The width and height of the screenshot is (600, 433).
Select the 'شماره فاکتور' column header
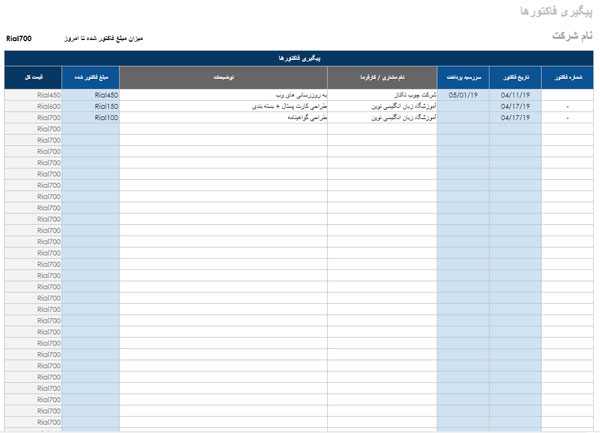coord(567,77)
